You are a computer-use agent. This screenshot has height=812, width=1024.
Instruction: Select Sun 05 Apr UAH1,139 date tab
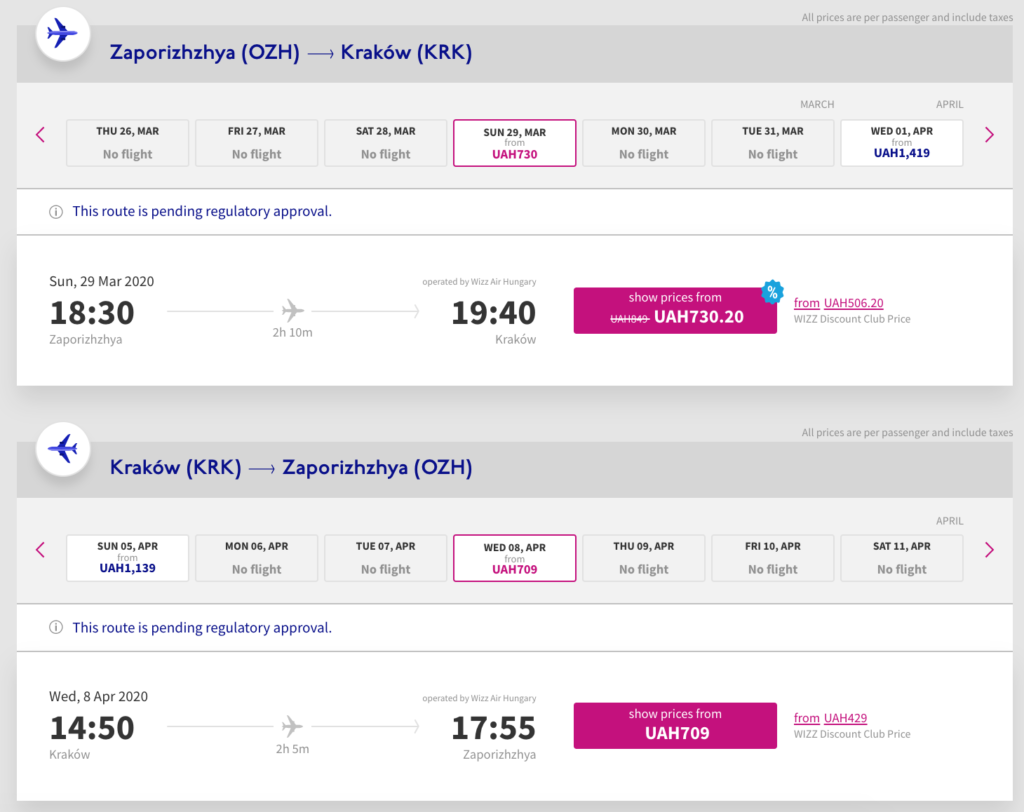coord(127,558)
